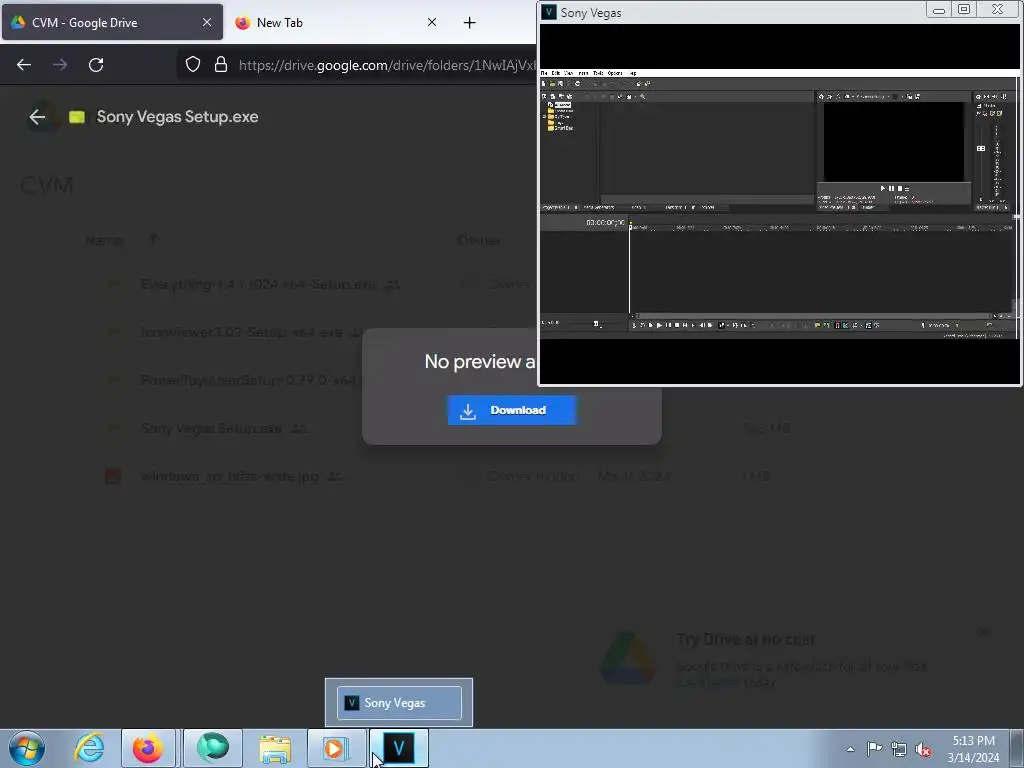The height and width of the screenshot is (768, 1024).
Task: Show site security info via padlock icon
Action: pos(221,64)
